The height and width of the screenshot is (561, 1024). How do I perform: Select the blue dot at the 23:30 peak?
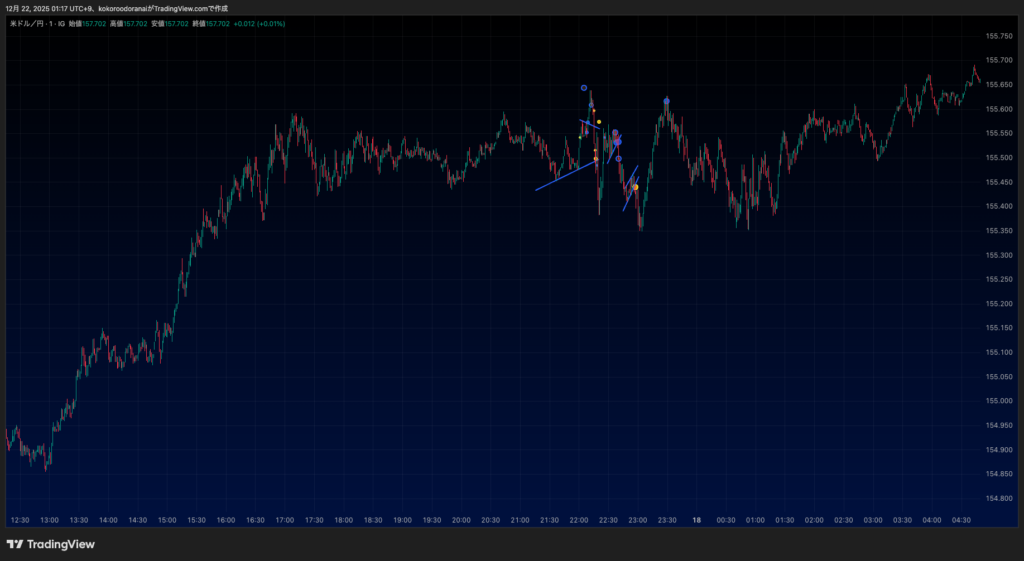click(x=666, y=101)
